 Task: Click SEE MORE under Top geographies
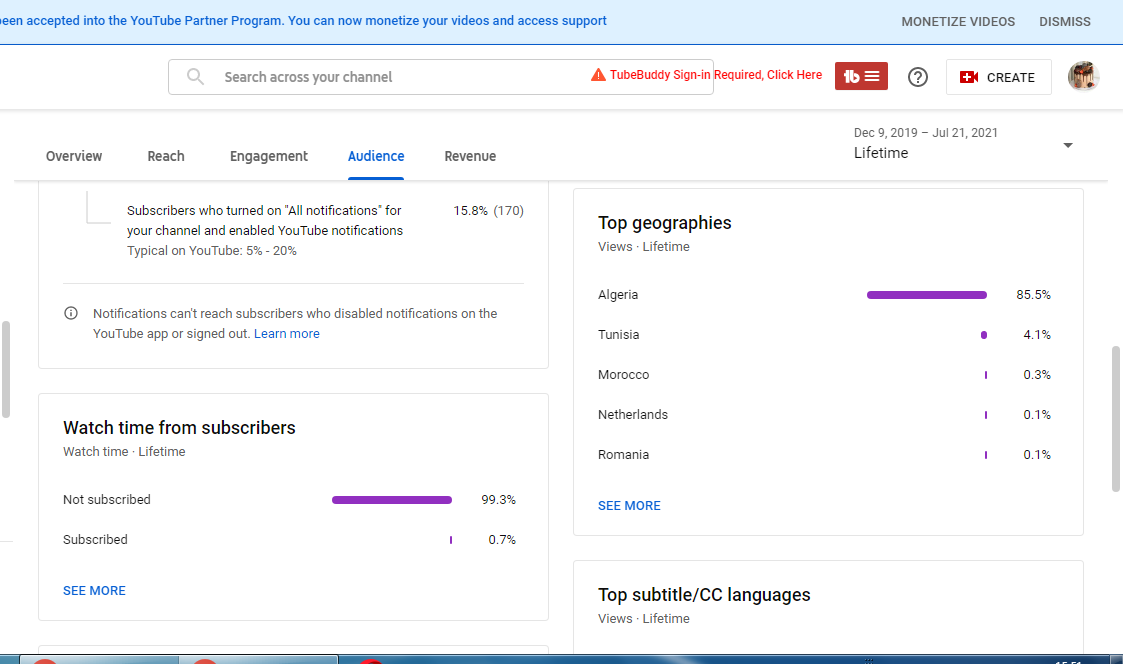629,506
